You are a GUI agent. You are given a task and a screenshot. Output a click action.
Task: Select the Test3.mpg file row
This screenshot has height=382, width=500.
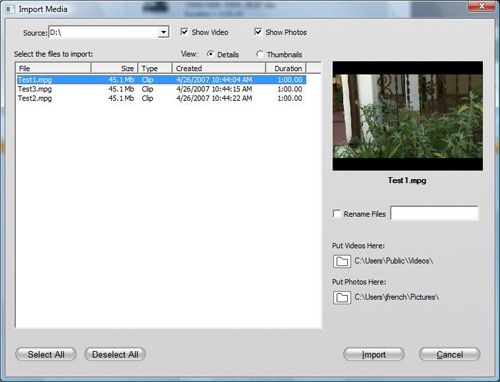[161, 89]
